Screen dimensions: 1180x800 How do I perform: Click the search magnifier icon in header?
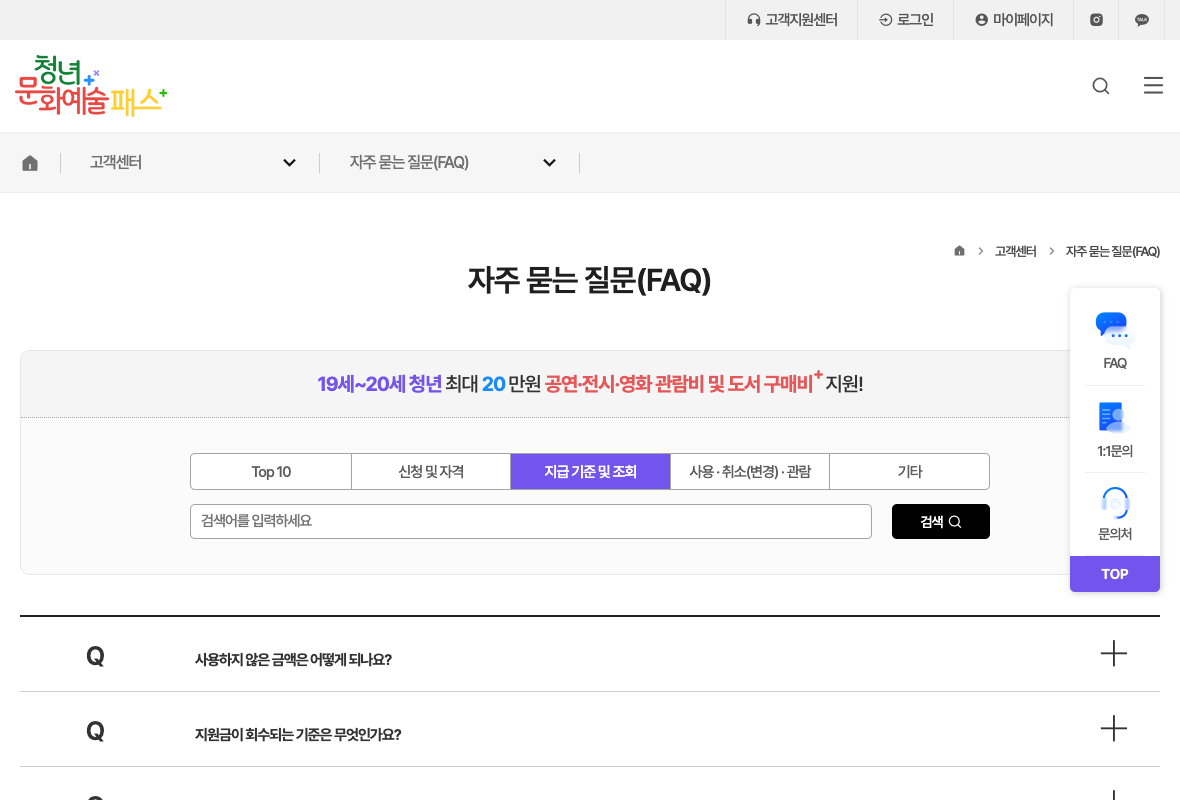coord(1100,86)
